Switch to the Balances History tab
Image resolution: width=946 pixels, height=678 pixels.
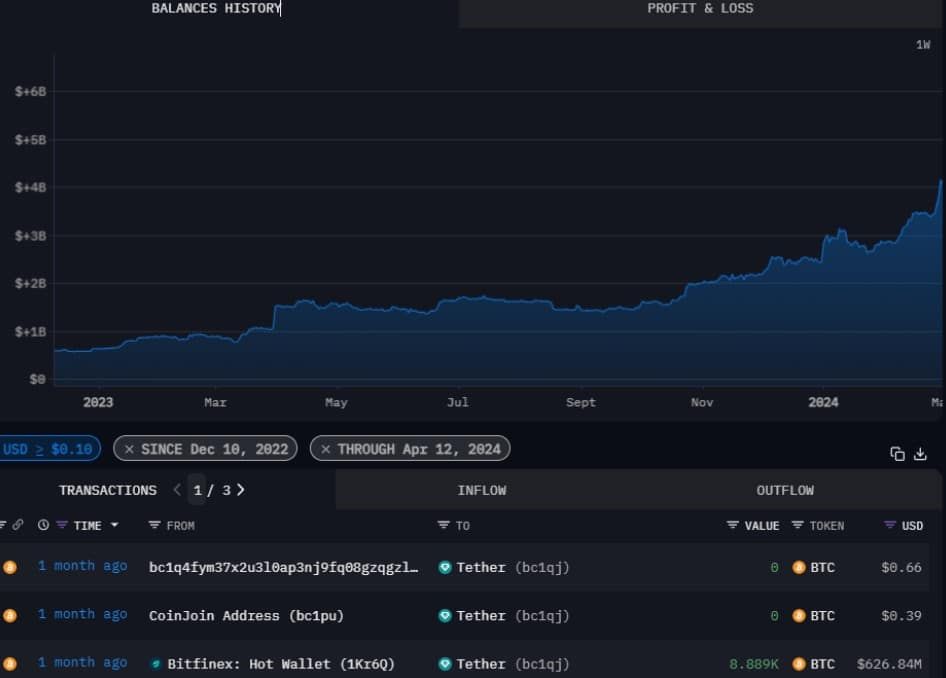click(x=216, y=8)
